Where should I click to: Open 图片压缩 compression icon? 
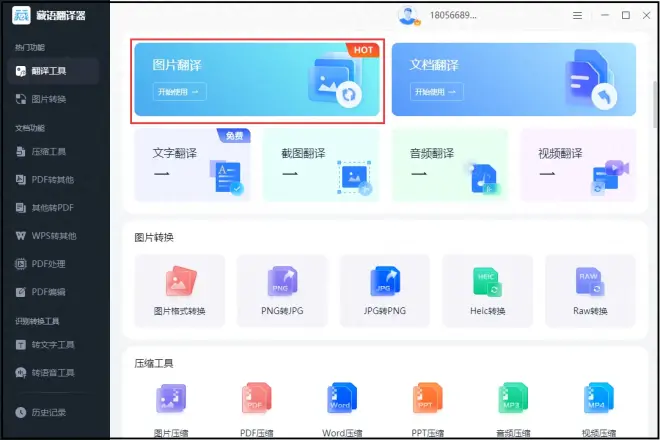pos(171,398)
